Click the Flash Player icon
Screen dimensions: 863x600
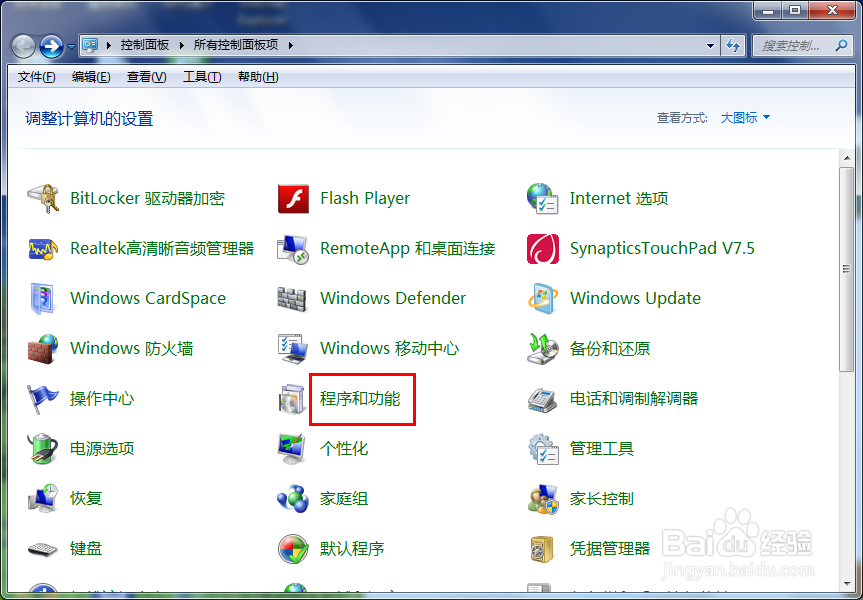(293, 199)
